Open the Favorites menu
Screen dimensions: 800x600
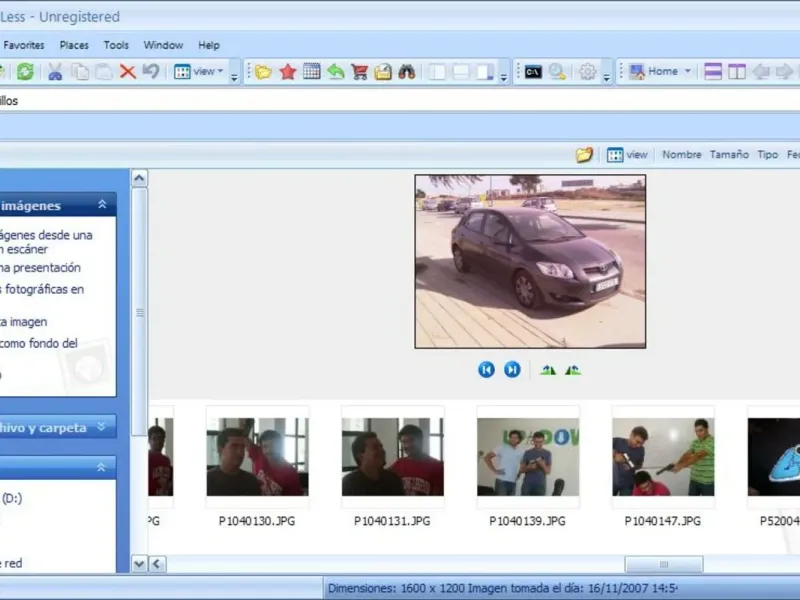tap(24, 45)
